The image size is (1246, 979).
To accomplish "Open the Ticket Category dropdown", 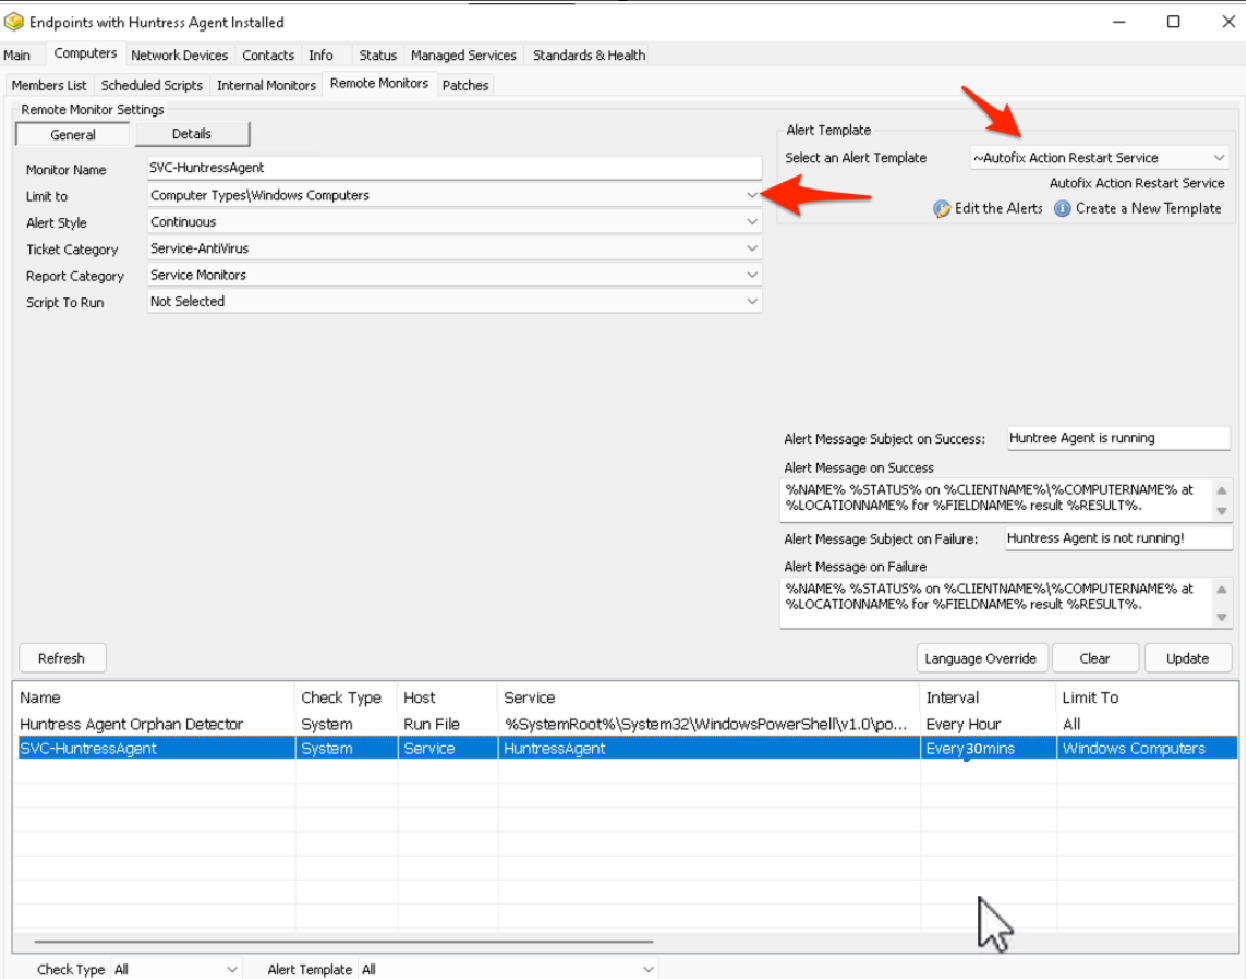I will point(752,248).
